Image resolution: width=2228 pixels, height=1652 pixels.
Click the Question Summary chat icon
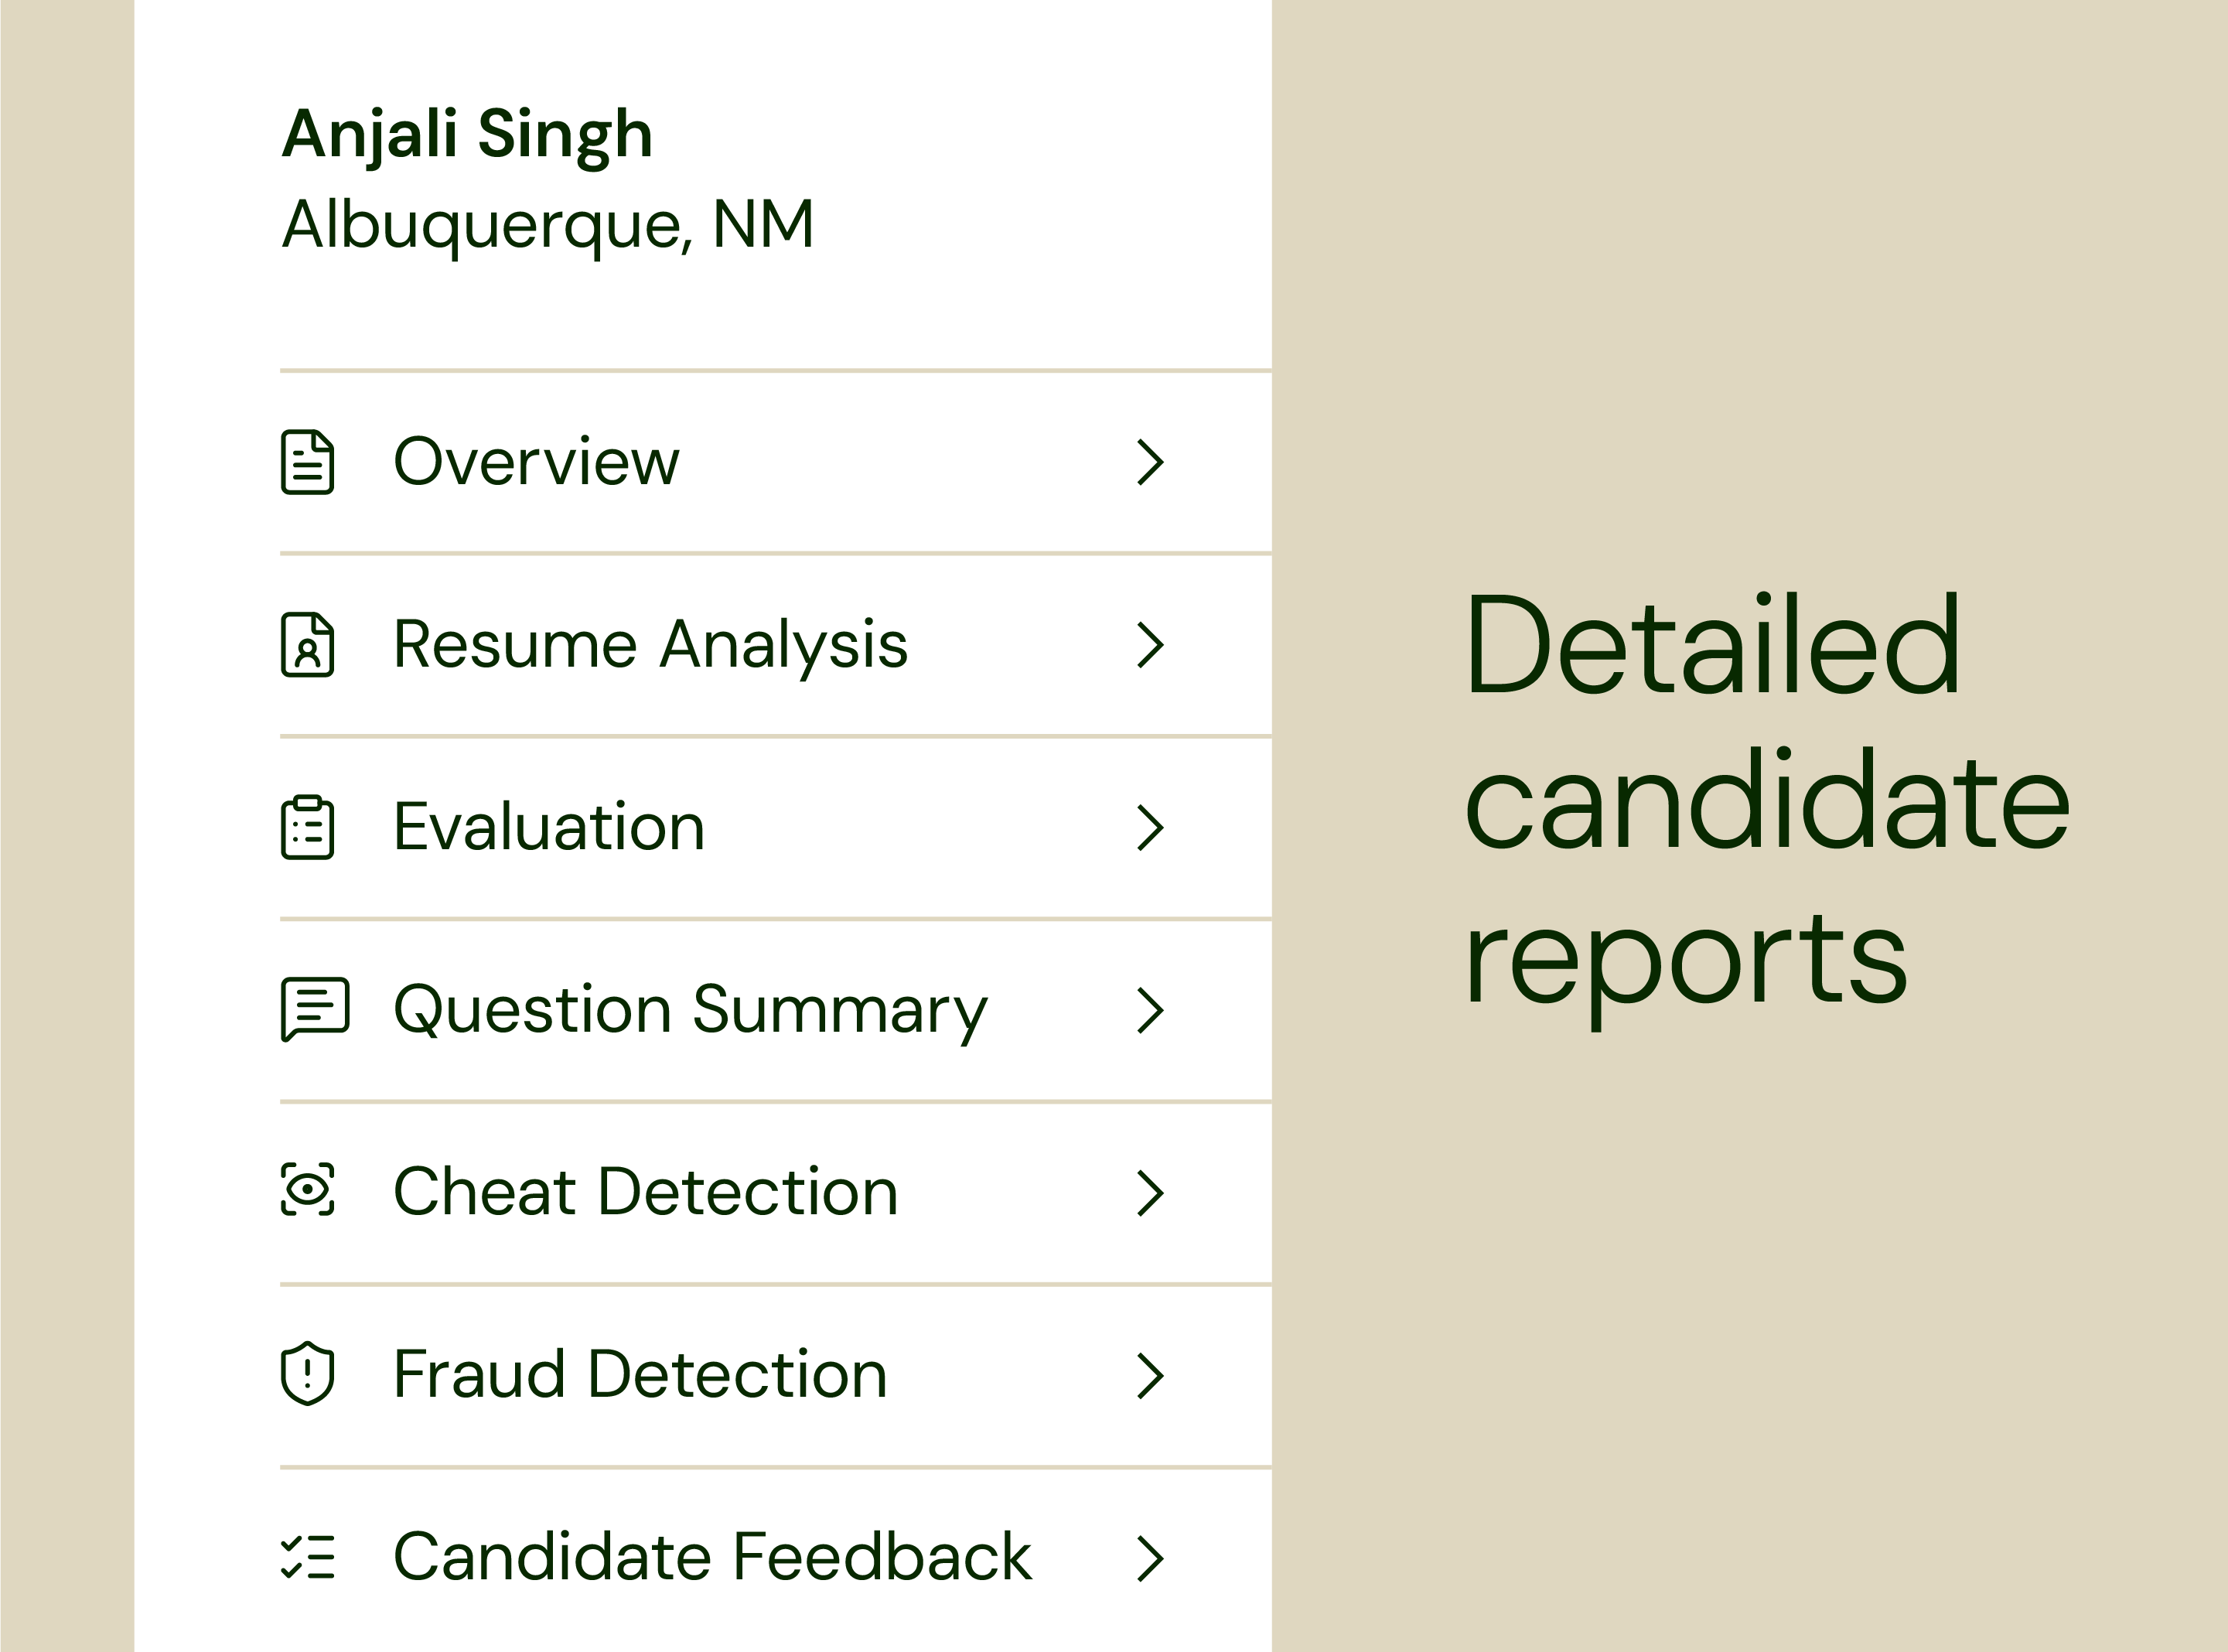coord(315,1009)
